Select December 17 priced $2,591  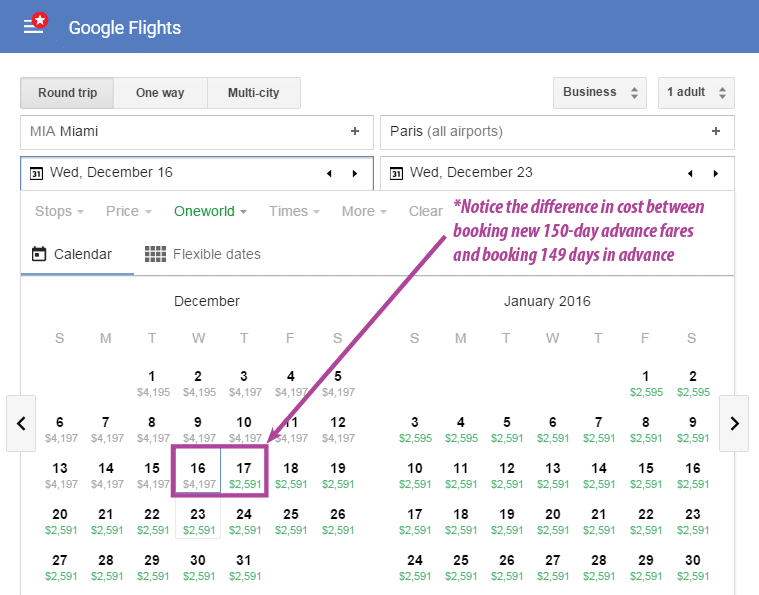(x=244, y=475)
